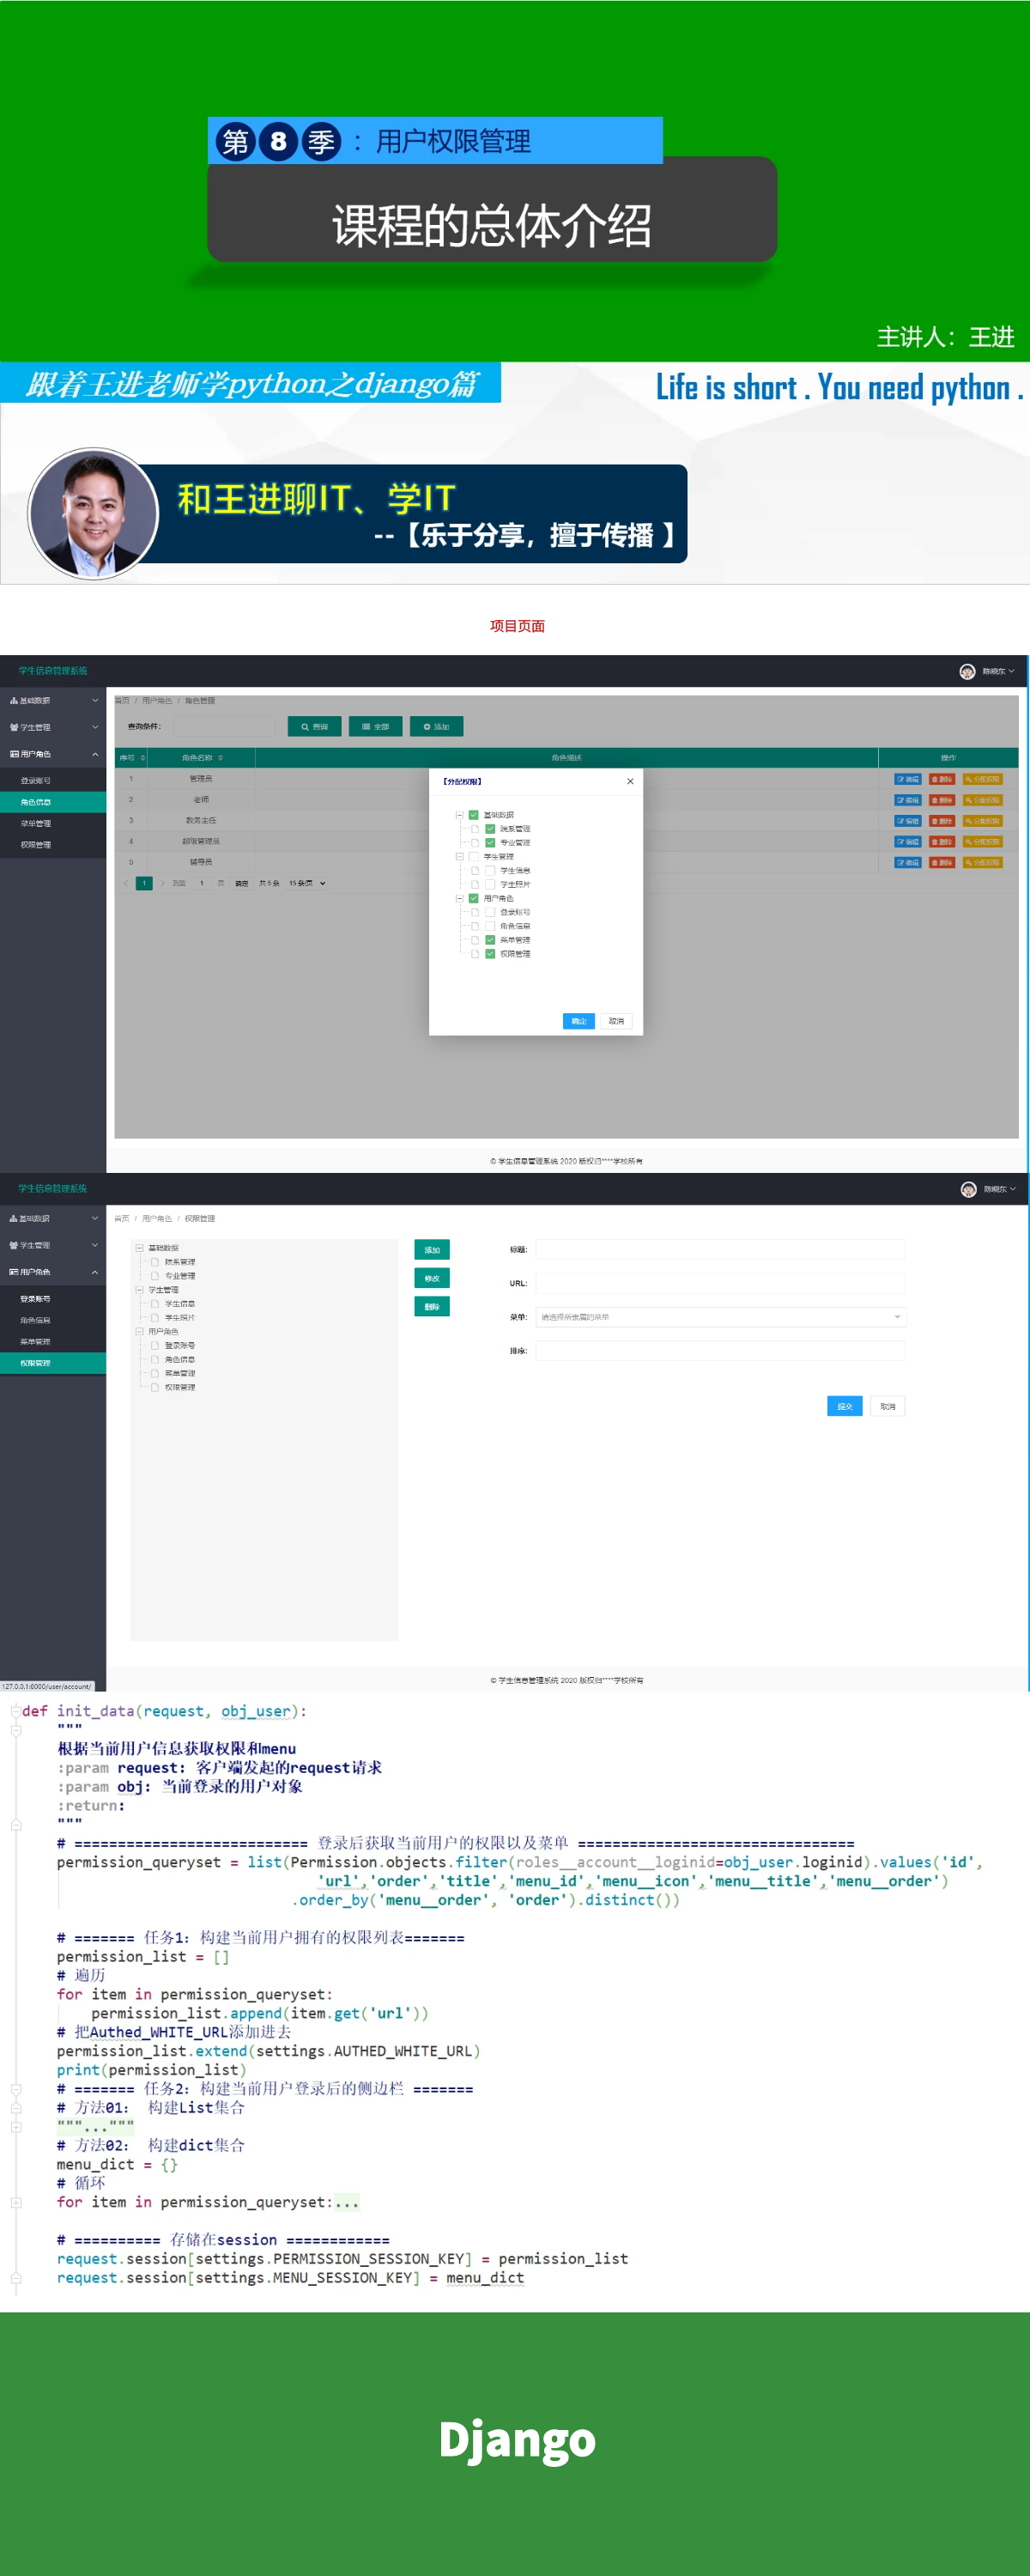Click the blue 编辑 icon in the first table row
1030x2576 pixels.
click(x=907, y=778)
